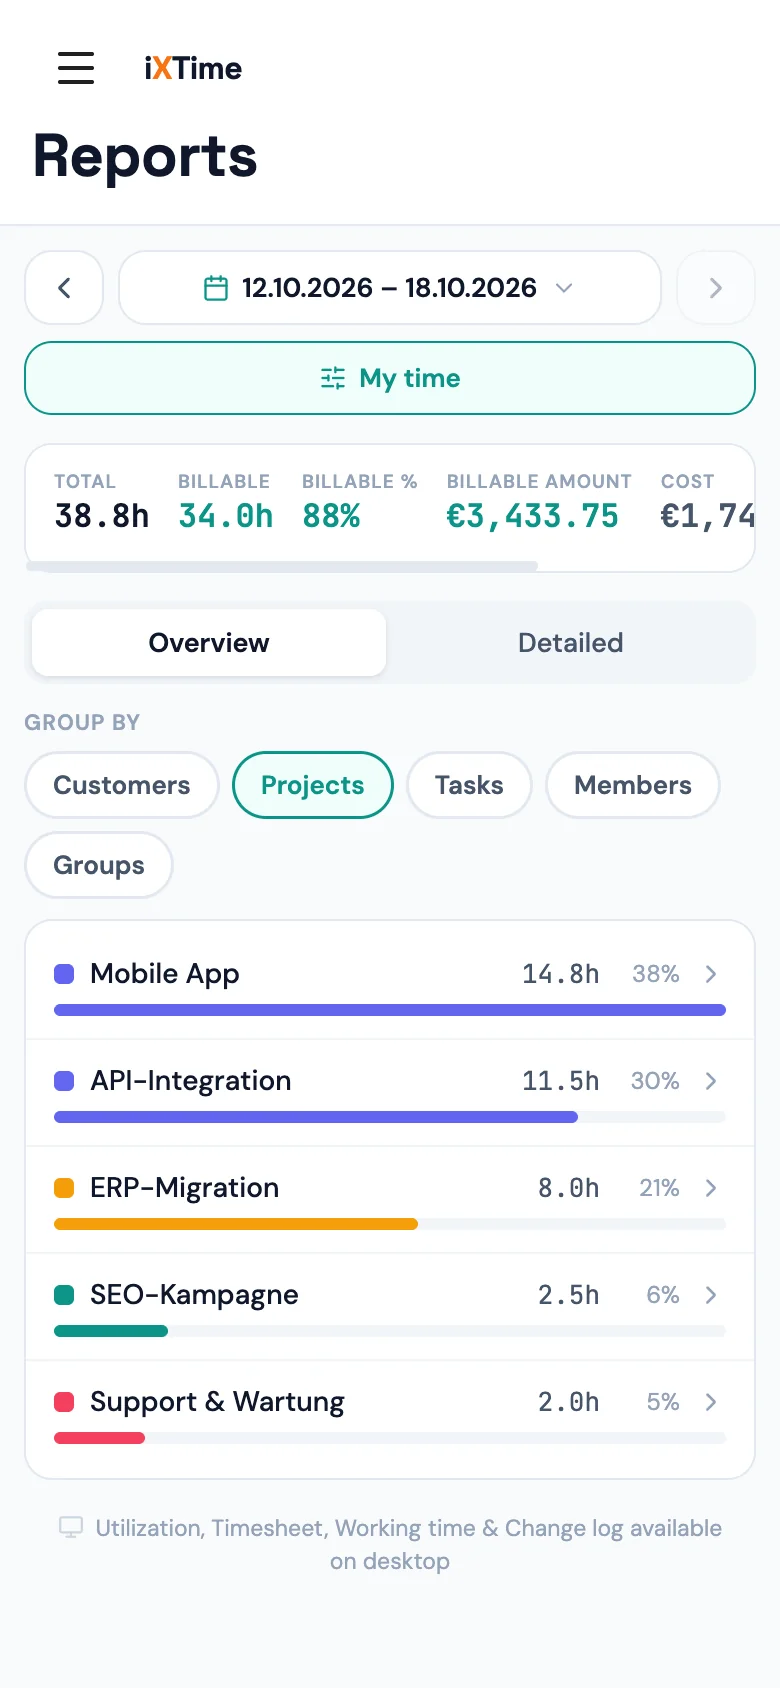This screenshot has width=780, height=1688.
Task: Select the Mobile App project name
Action: 165,974
